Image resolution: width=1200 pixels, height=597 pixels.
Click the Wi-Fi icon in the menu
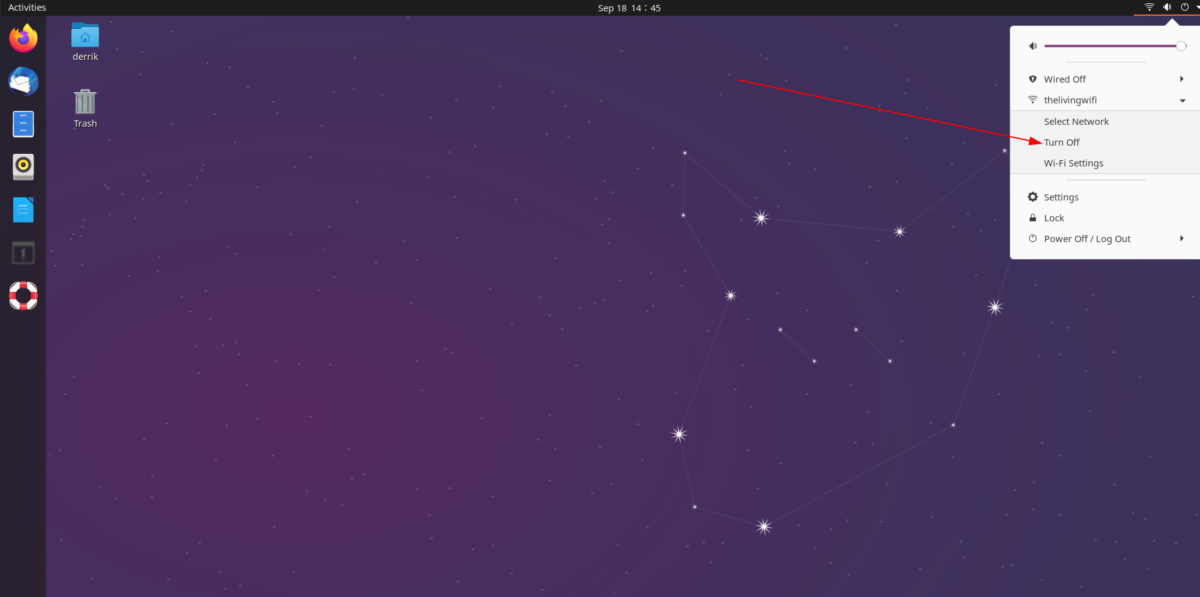pos(1032,99)
